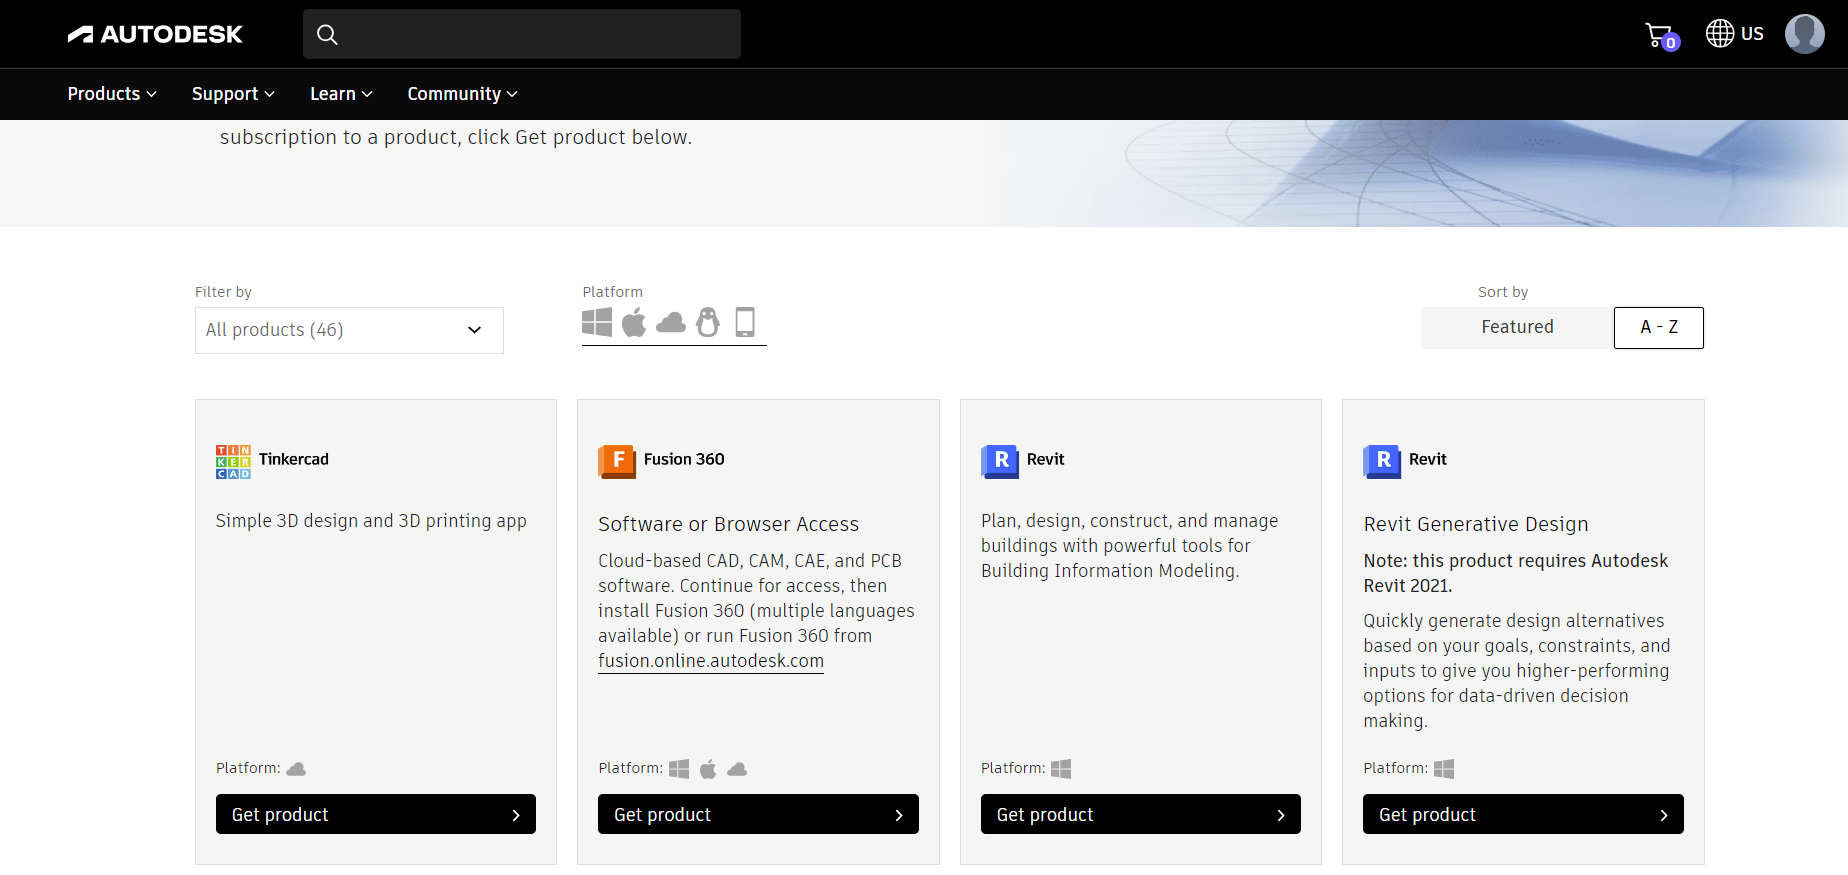This screenshot has height=875, width=1848.
Task: Open the shopping cart
Action: [x=1661, y=36]
